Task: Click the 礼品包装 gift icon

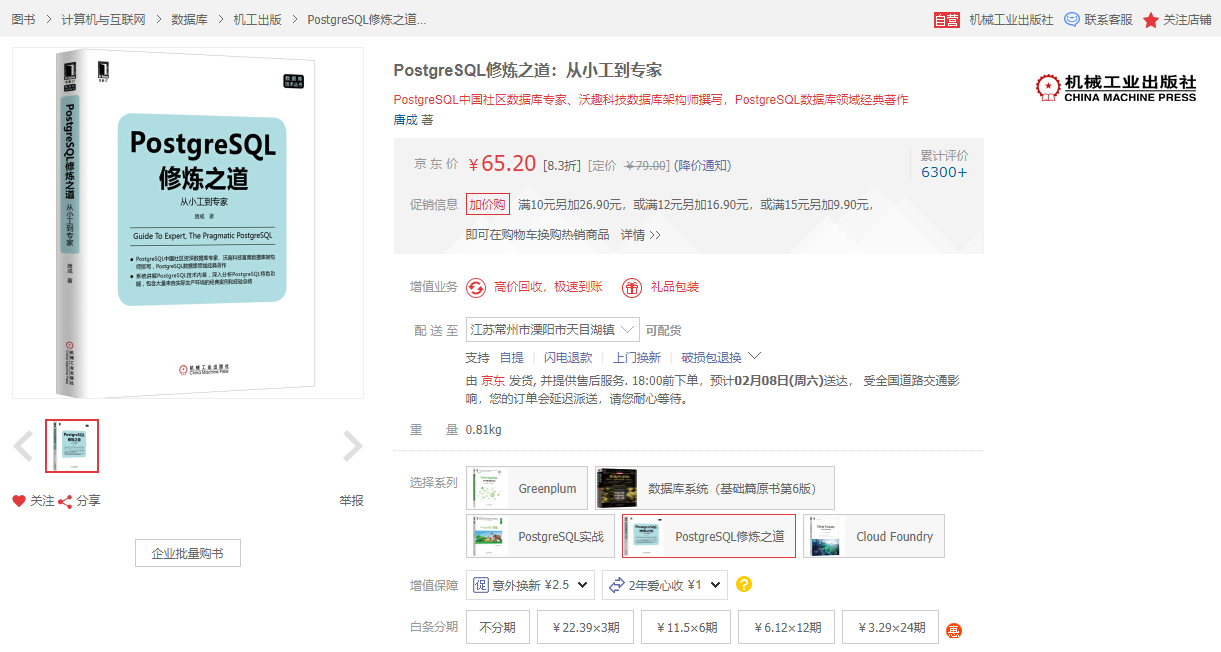Action: [x=632, y=288]
